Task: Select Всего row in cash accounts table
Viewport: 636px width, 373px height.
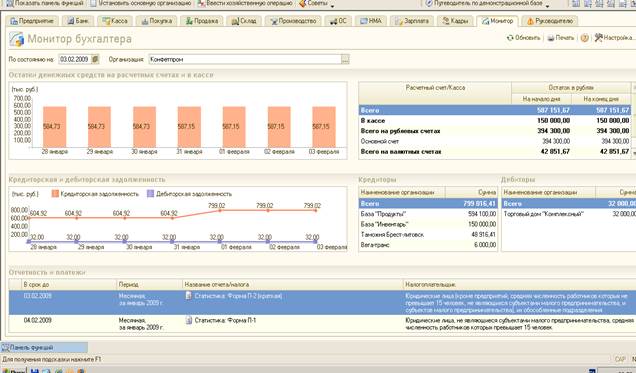Action: [494, 110]
